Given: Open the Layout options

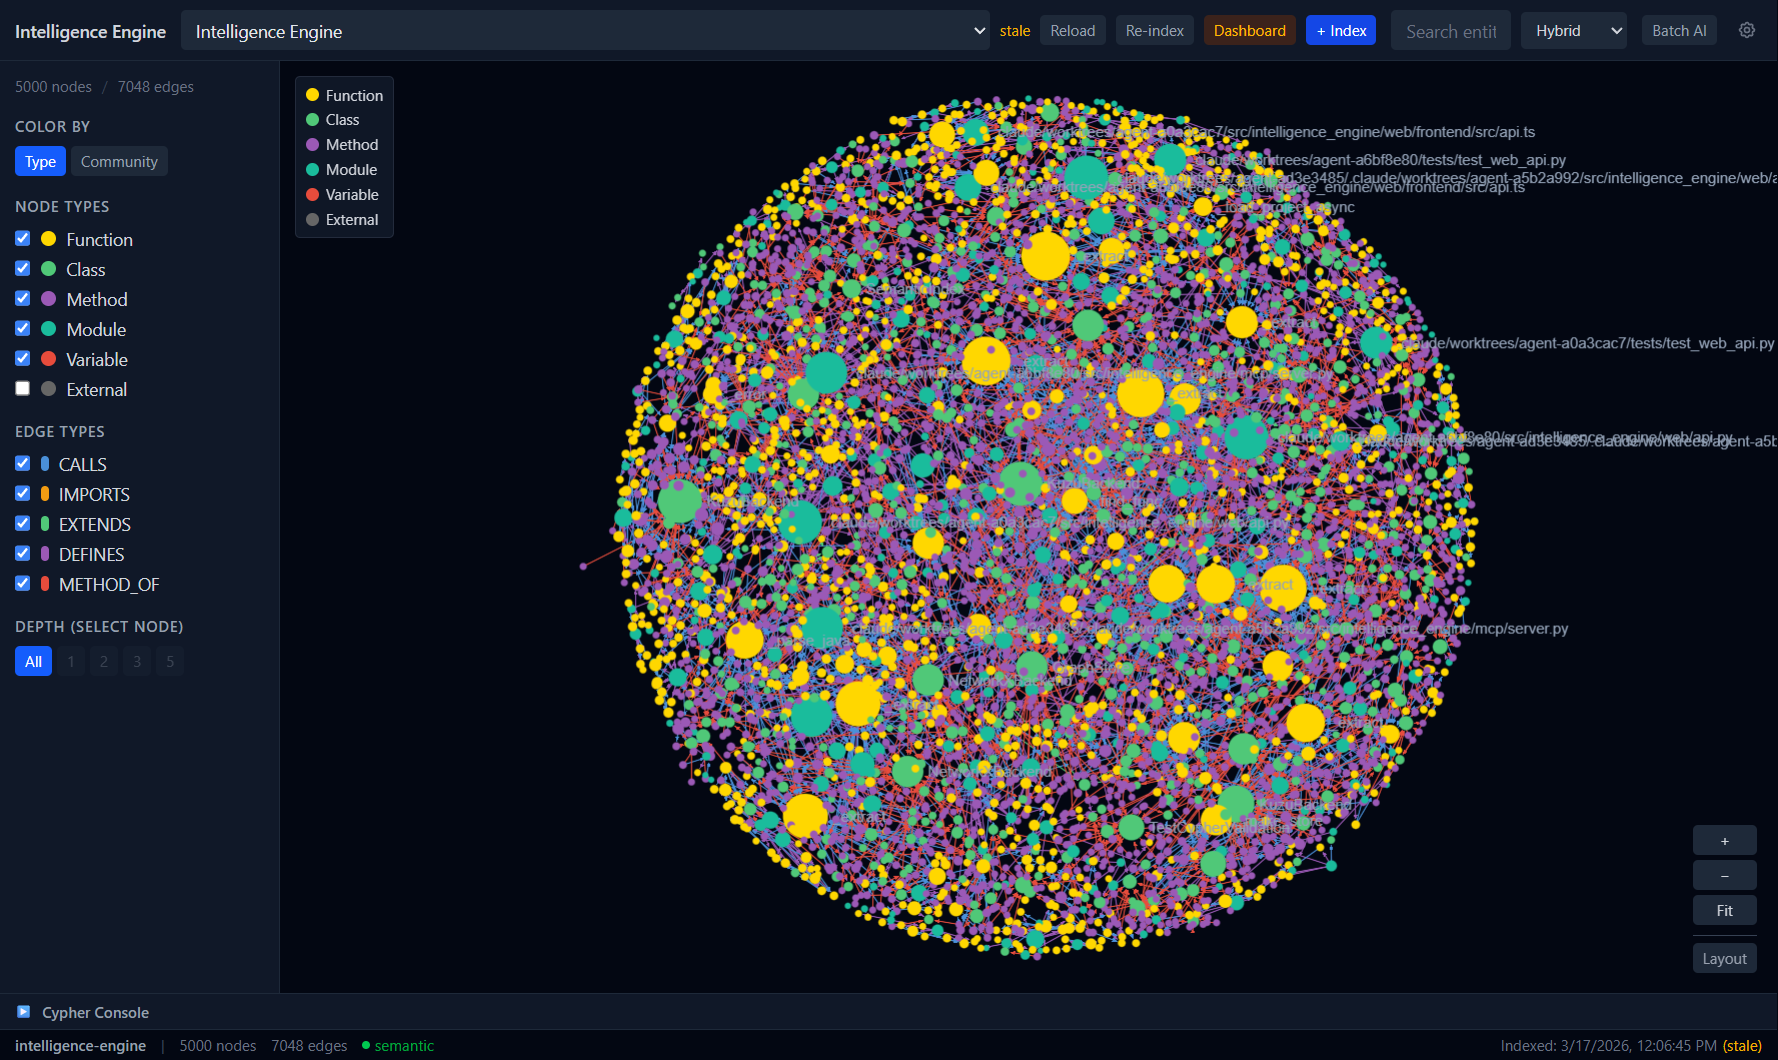Looking at the screenshot, I should point(1724,958).
